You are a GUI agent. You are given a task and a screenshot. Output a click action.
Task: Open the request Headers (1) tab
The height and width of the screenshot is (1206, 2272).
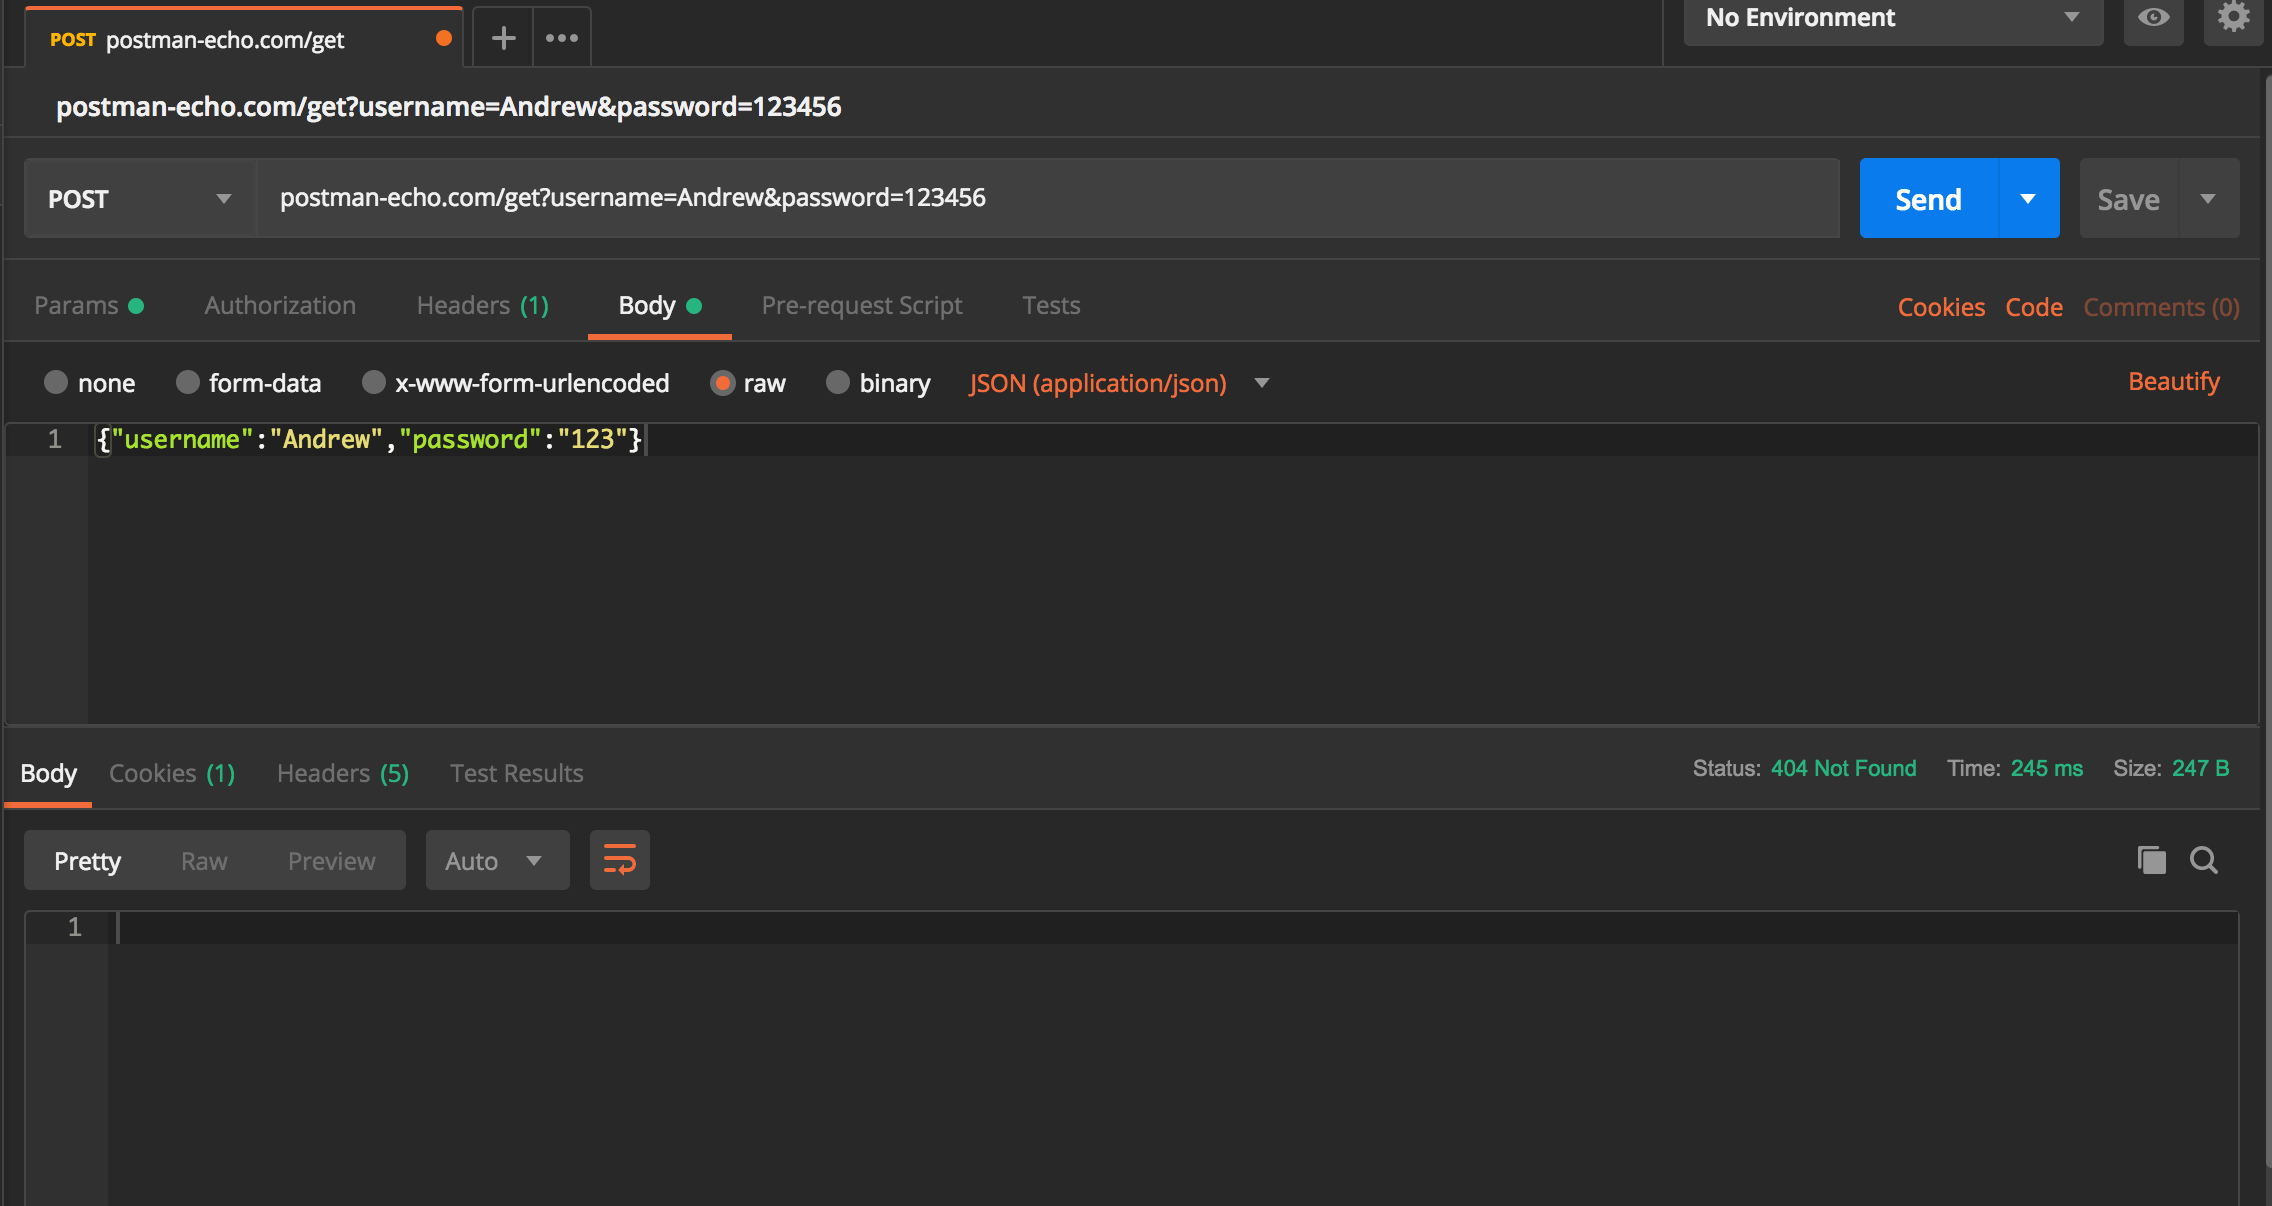click(x=483, y=305)
